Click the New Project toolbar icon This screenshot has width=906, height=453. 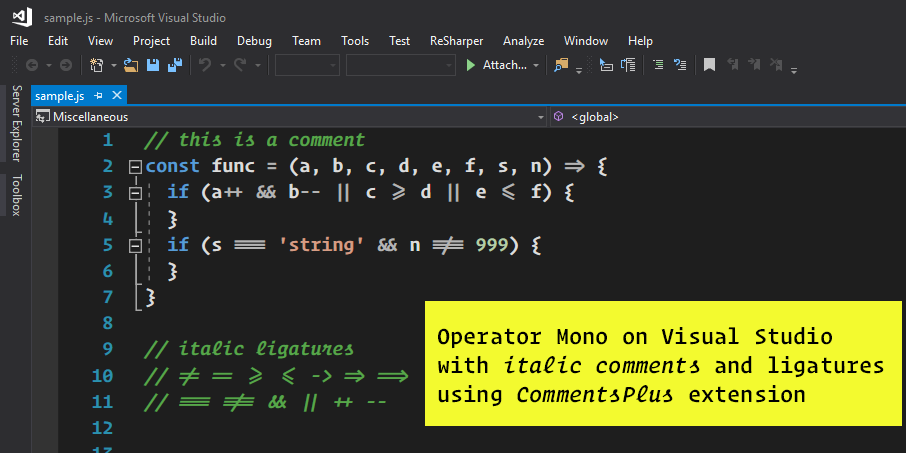point(96,65)
